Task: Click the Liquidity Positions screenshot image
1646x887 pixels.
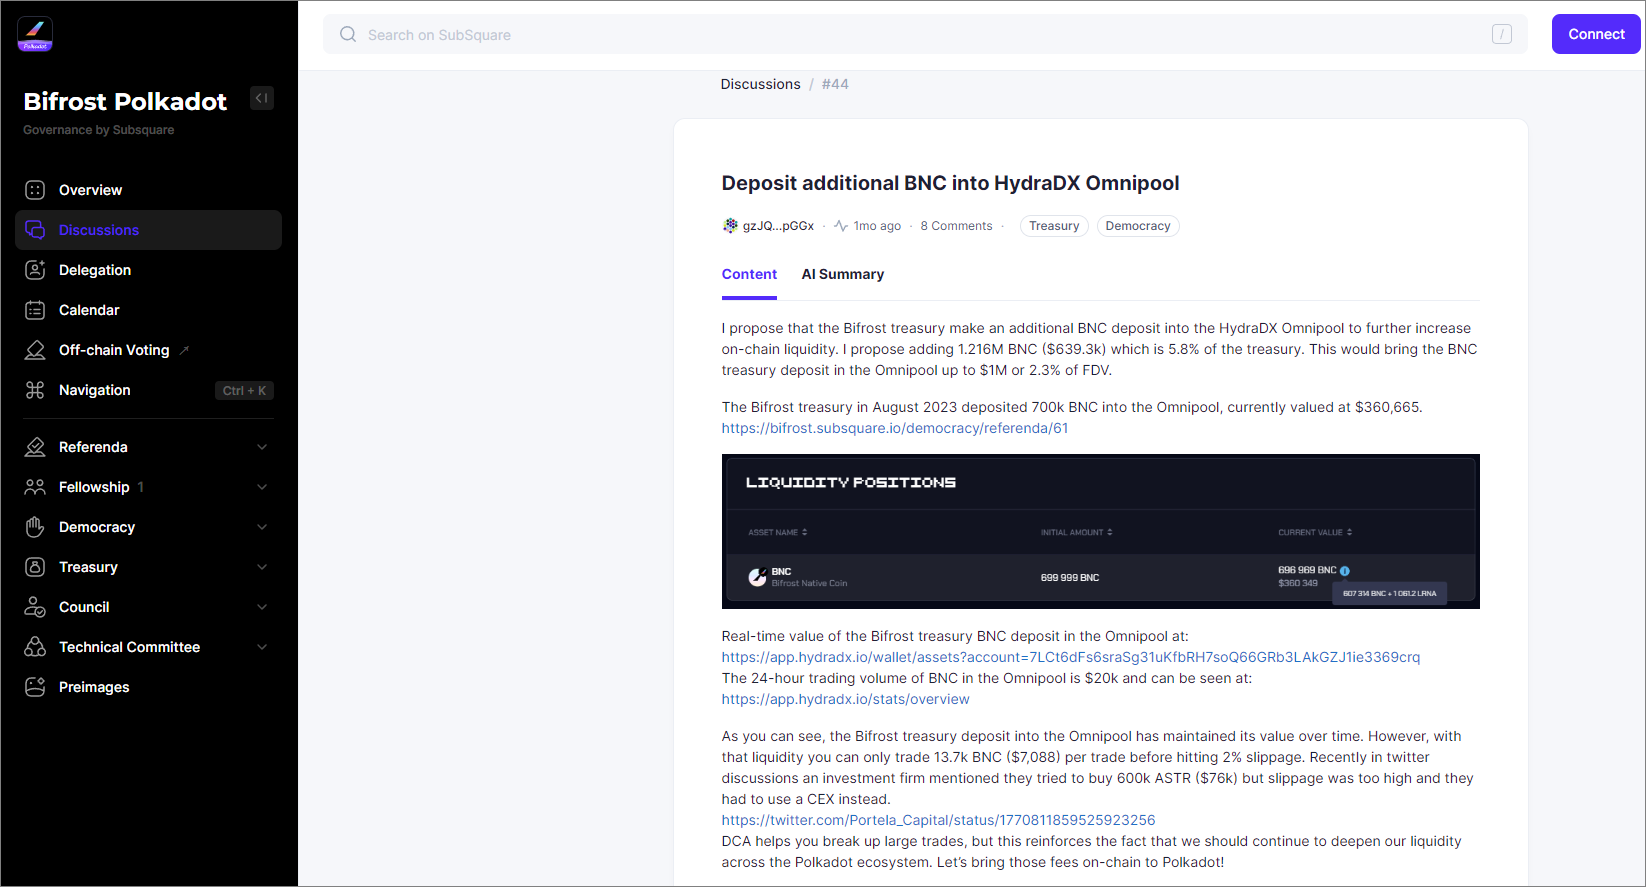Action: (x=1101, y=531)
